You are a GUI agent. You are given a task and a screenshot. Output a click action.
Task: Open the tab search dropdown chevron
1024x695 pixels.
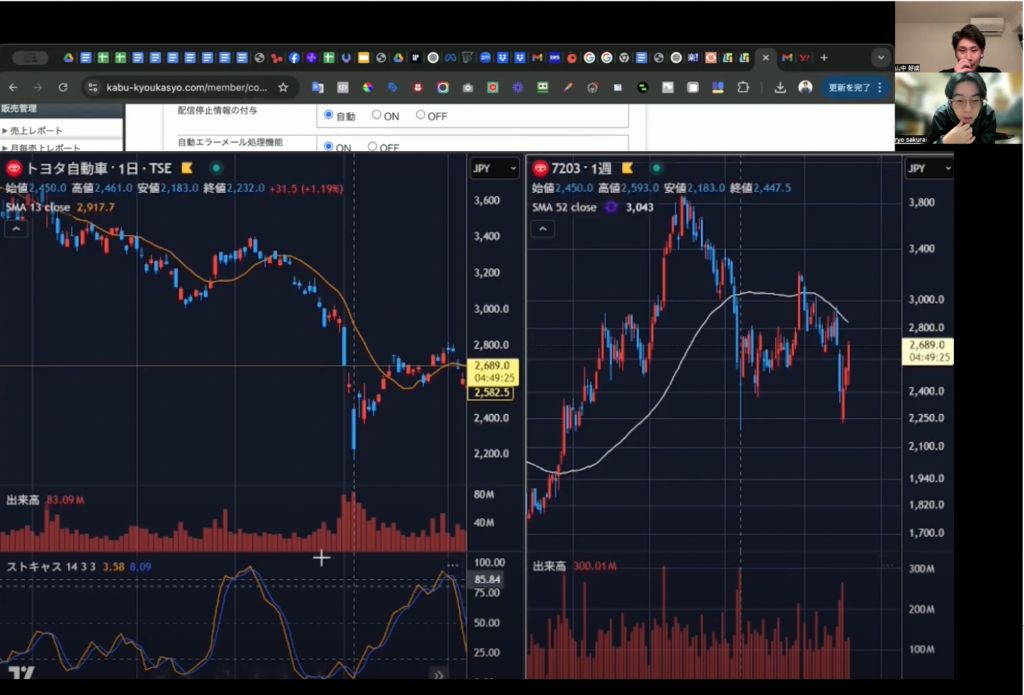click(880, 57)
